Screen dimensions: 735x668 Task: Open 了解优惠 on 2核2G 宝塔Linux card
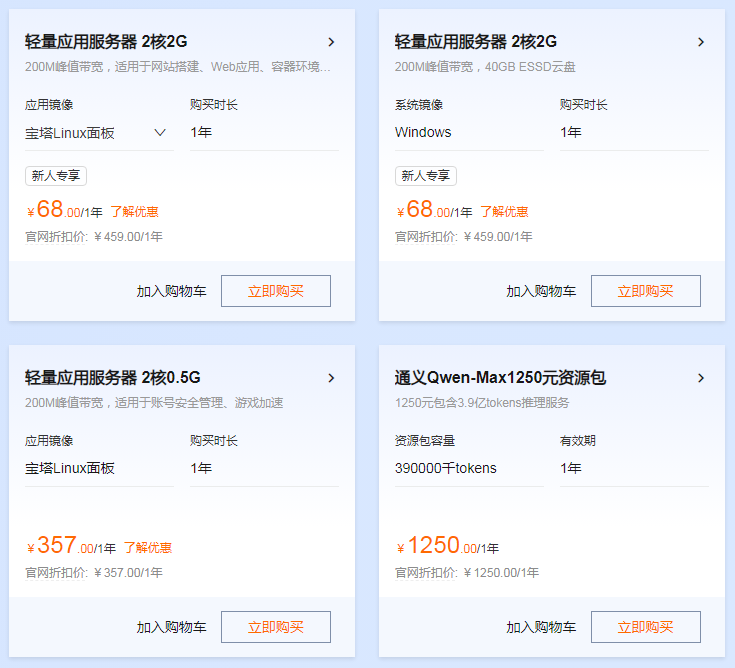tap(134, 212)
